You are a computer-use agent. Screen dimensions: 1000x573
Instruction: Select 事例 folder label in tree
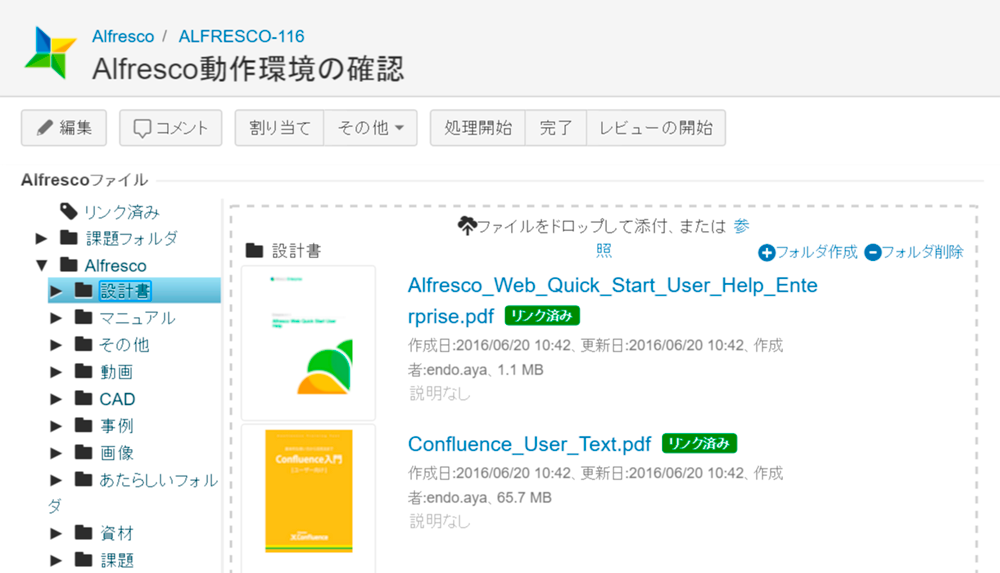[117, 426]
